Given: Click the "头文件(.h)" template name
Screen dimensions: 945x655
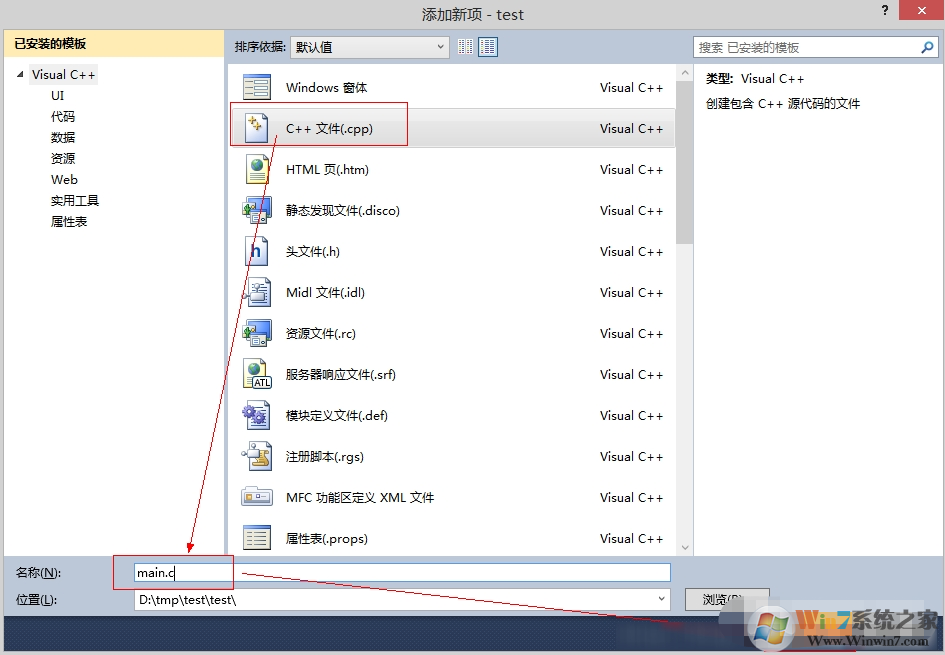Looking at the screenshot, I should 313,251.
